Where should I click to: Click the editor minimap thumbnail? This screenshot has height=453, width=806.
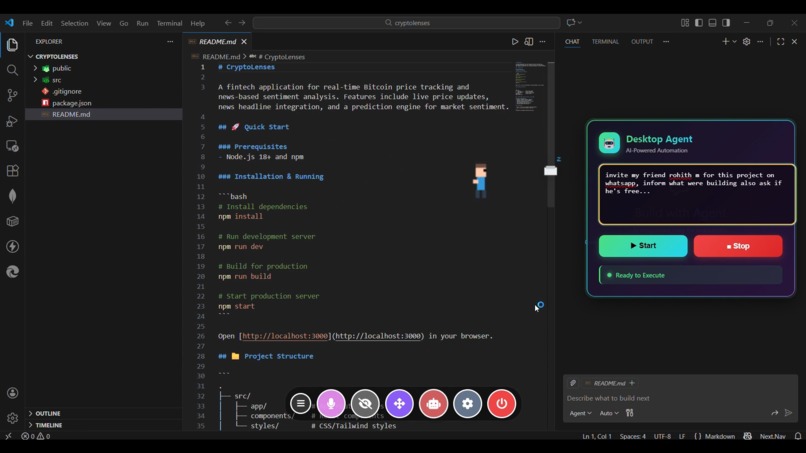pyautogui.click(x=530, y=86)
